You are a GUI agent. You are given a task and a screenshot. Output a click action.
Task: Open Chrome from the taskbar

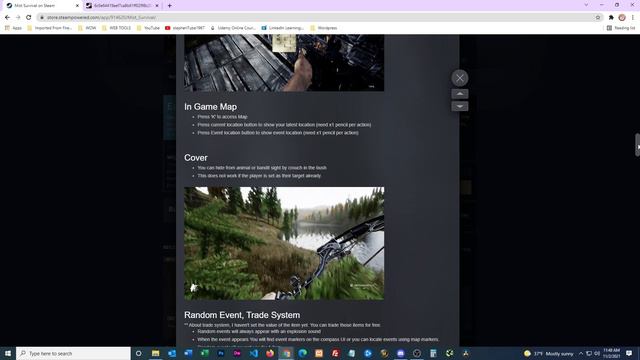(286, 353)
